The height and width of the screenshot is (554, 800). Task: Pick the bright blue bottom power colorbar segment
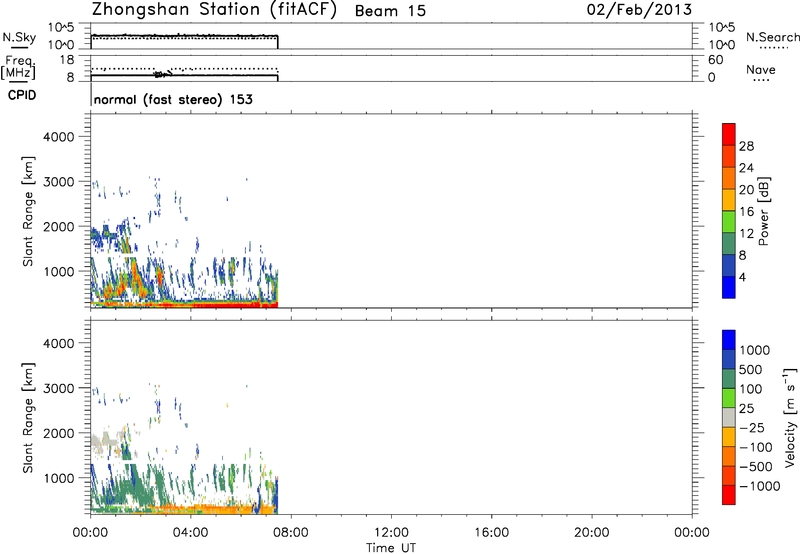click(x=729, y=287)
